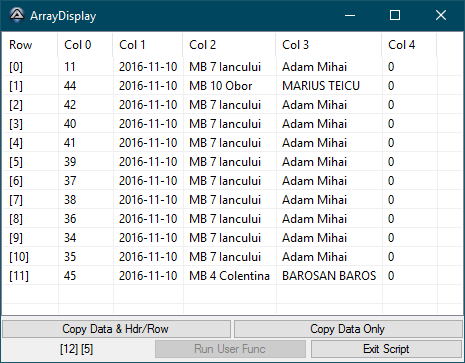This screenshot has height=363, width=465.
Task: Click the BAROSAN BAROS cell
Action: [x=329, y=276]
